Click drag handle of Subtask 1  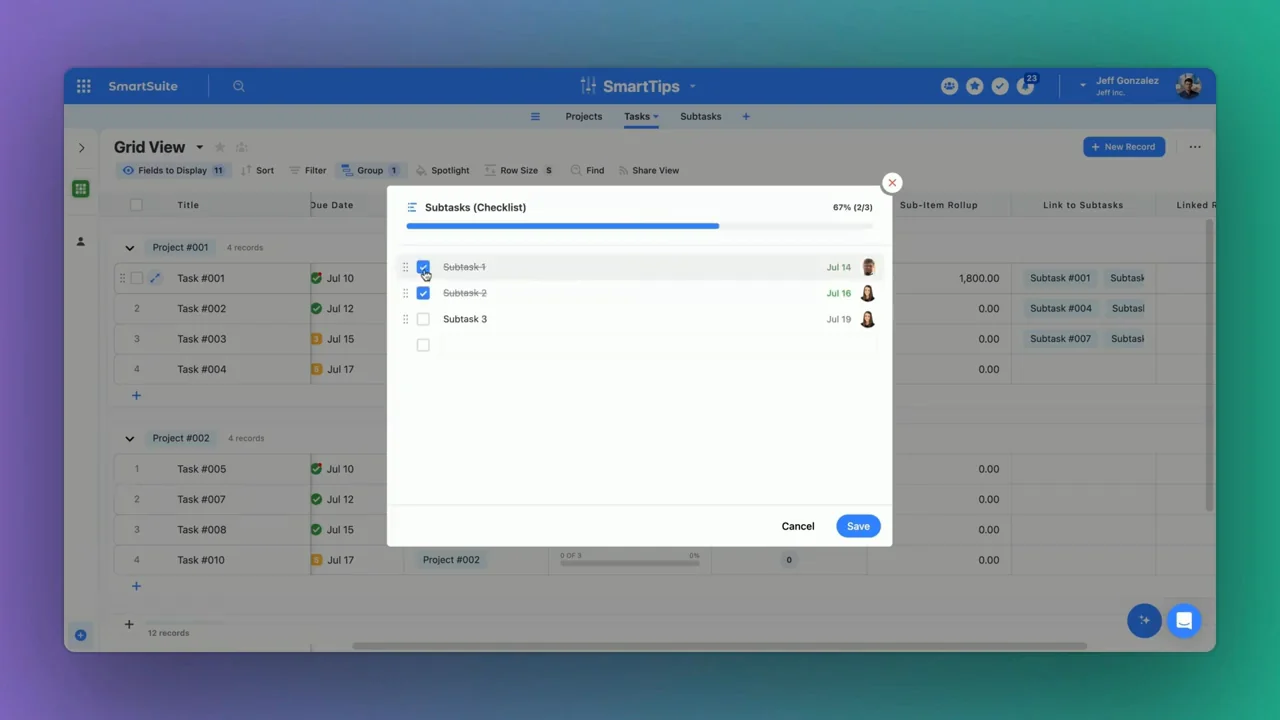tap(405, 267)
